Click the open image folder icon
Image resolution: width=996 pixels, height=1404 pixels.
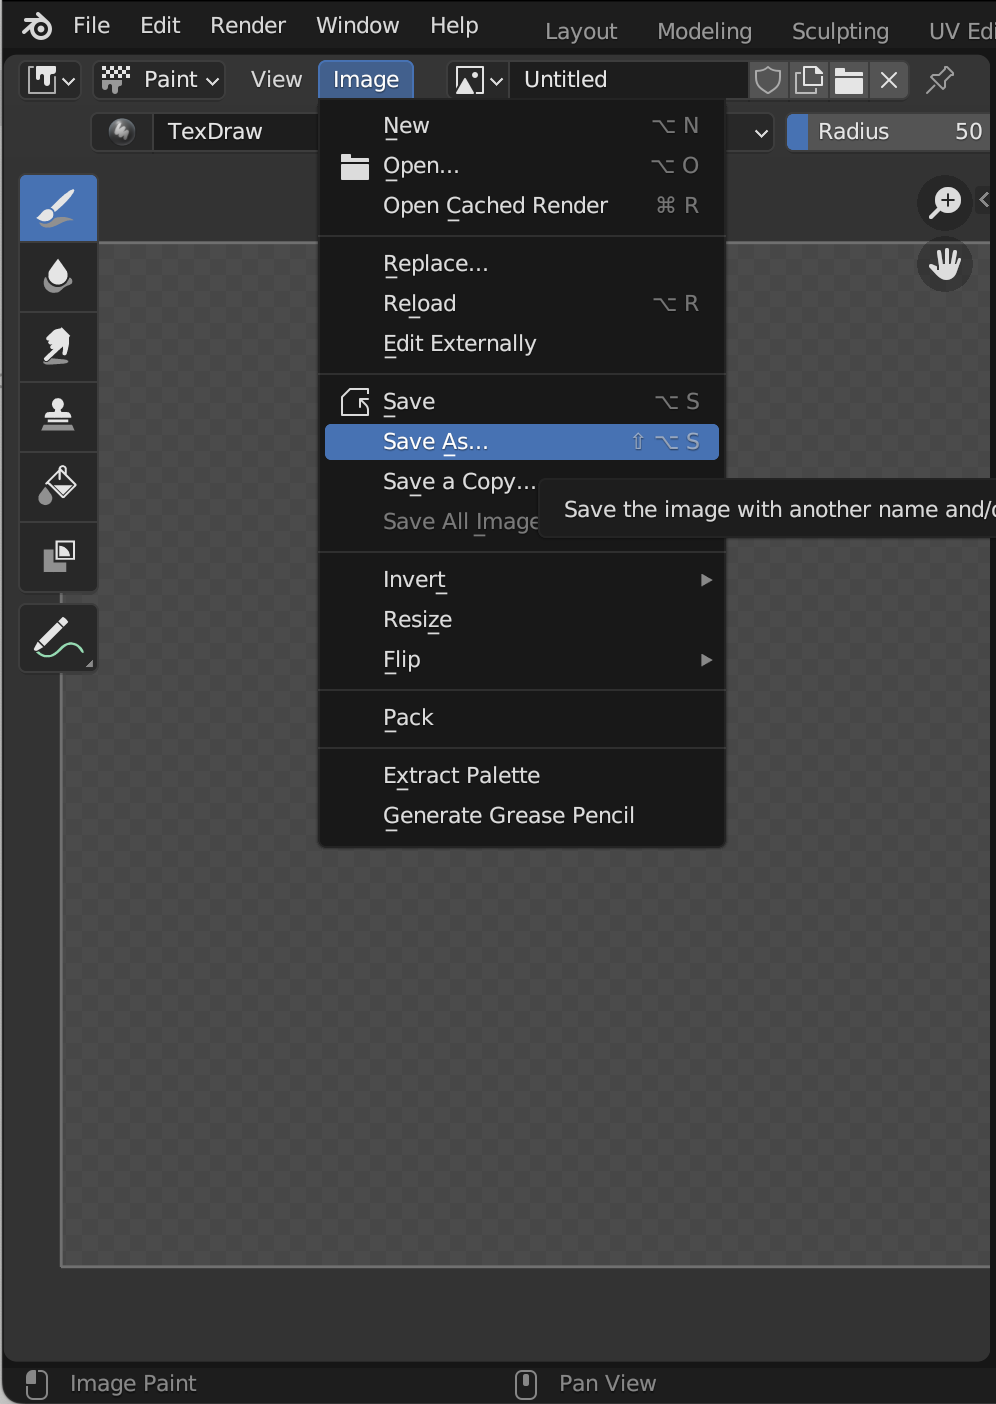click(849, 80)
